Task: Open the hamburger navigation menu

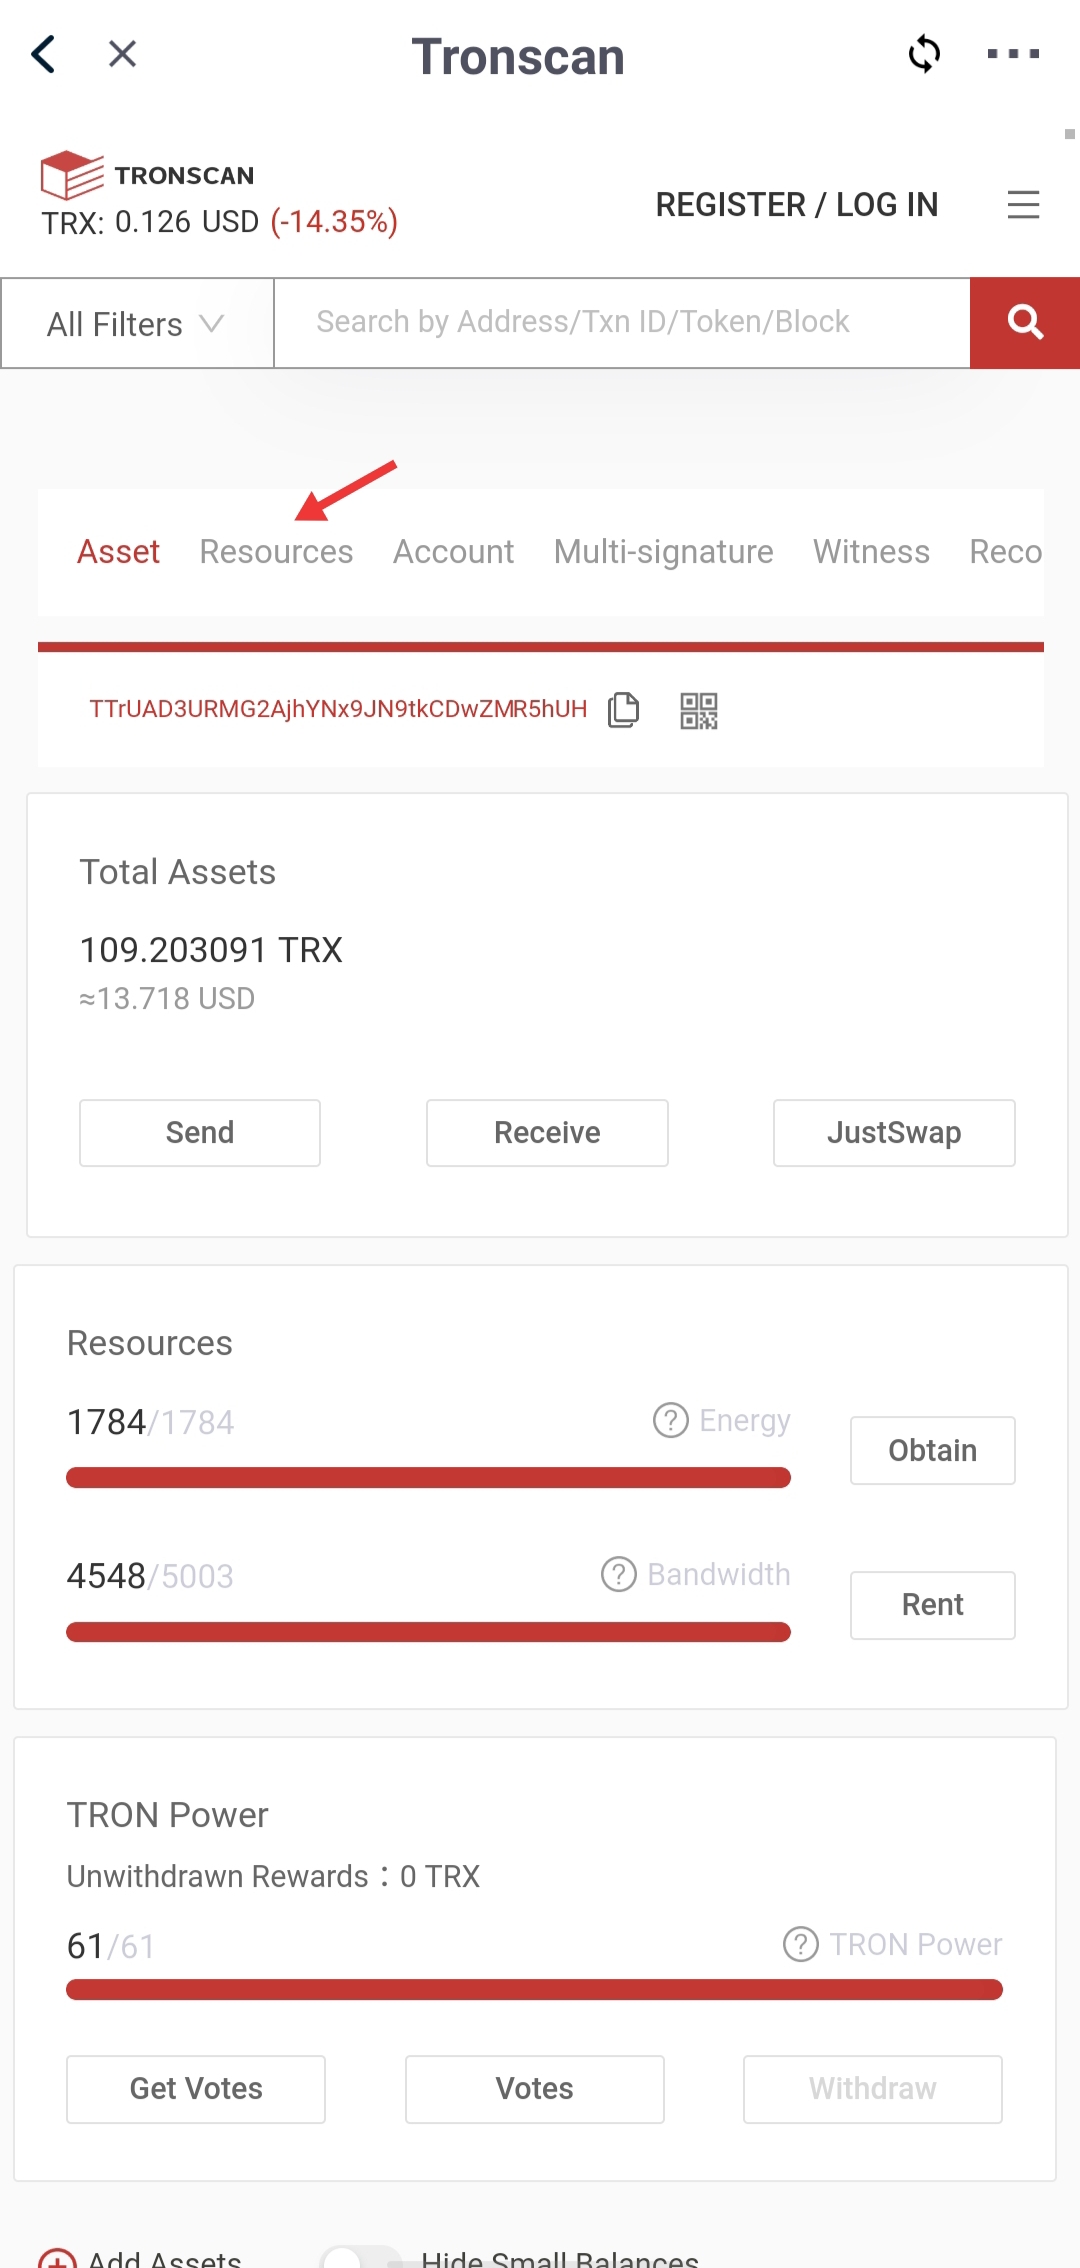Action: coord(1023,205)
